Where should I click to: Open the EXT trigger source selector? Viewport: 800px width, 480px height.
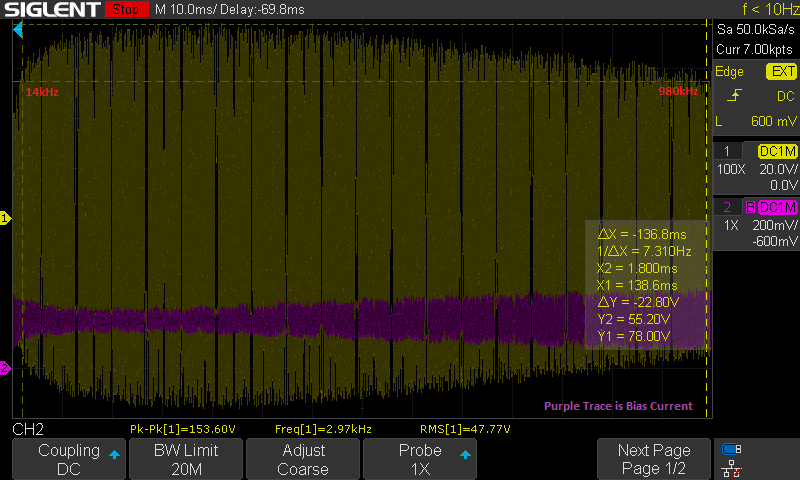pos(780,72)
